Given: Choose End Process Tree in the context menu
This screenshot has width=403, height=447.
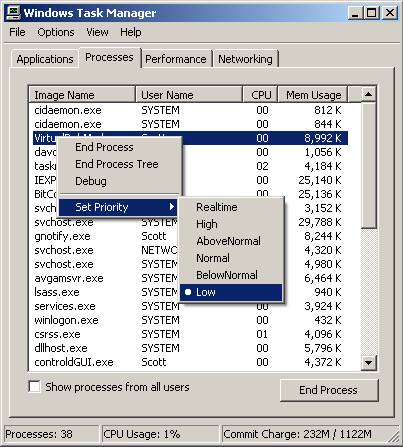Looking at the screenshot, I should pyautogui.click(x=117, y=164).
